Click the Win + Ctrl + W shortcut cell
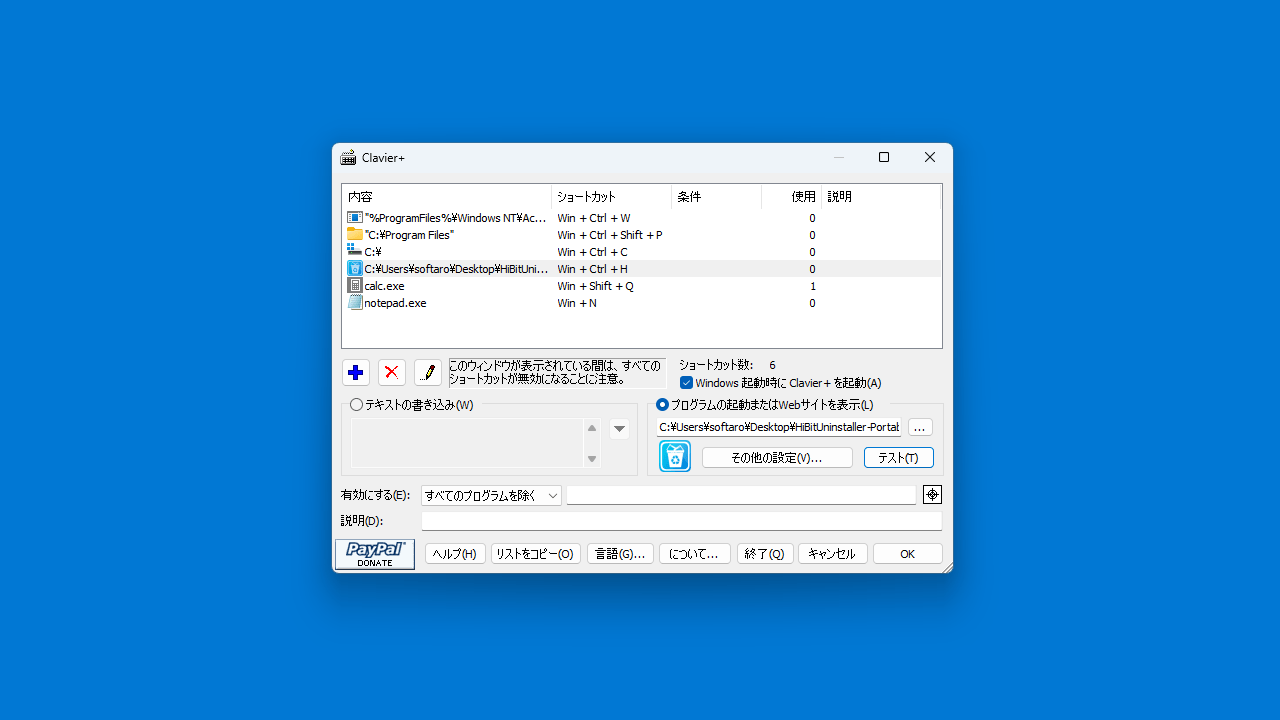 [x=594, y=218]
